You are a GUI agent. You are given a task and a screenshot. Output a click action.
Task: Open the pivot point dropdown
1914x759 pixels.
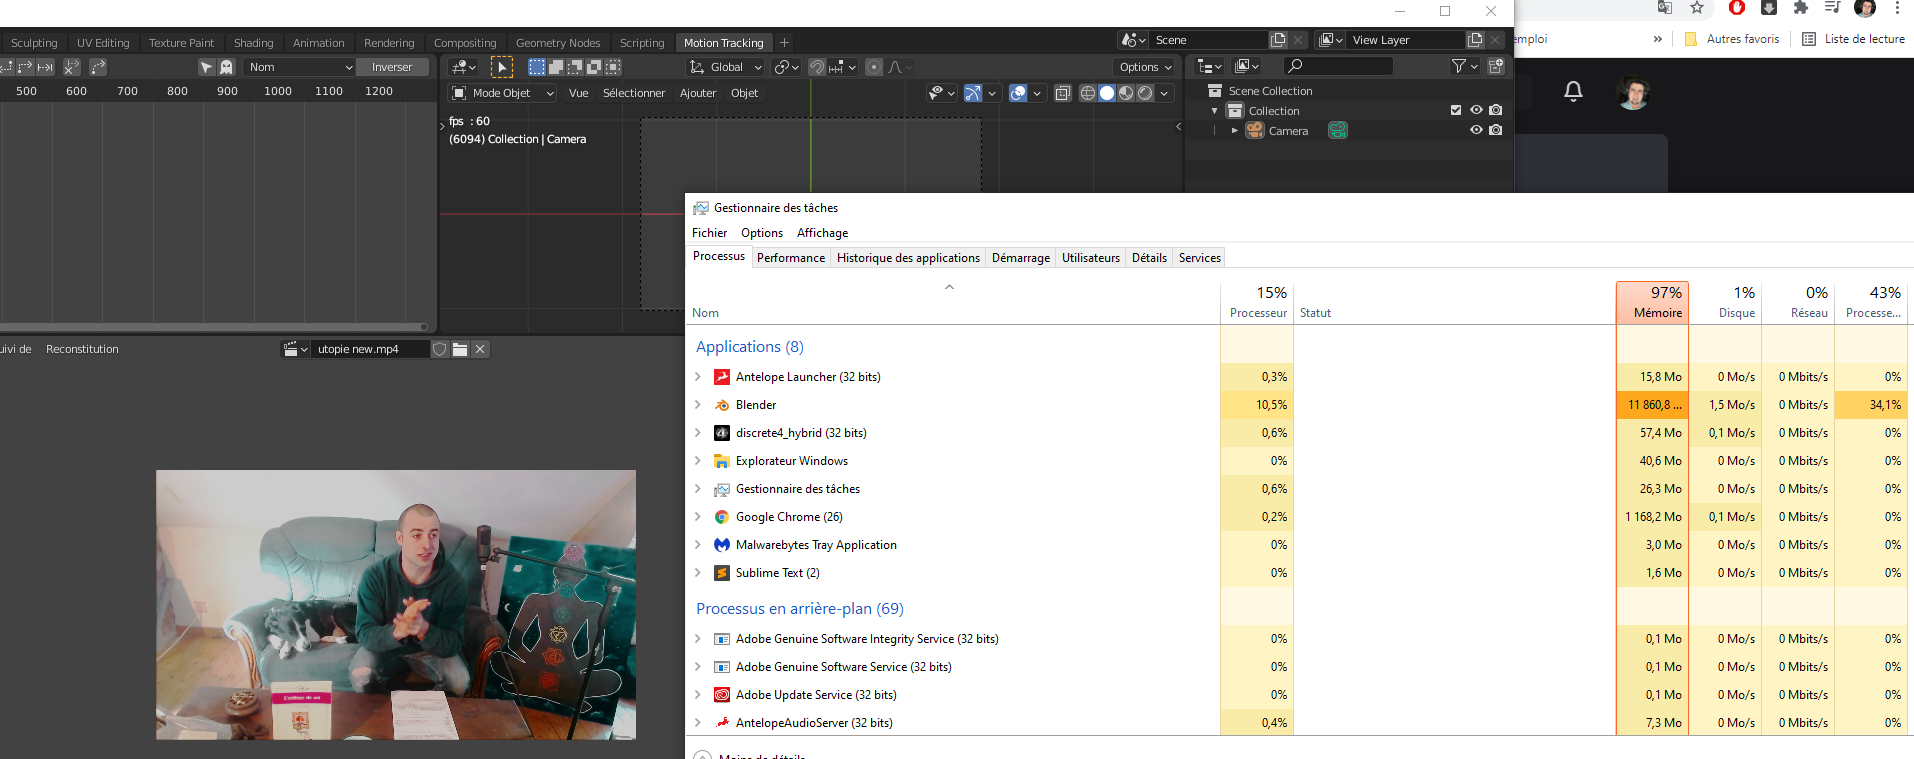click(x=787, y=67)
